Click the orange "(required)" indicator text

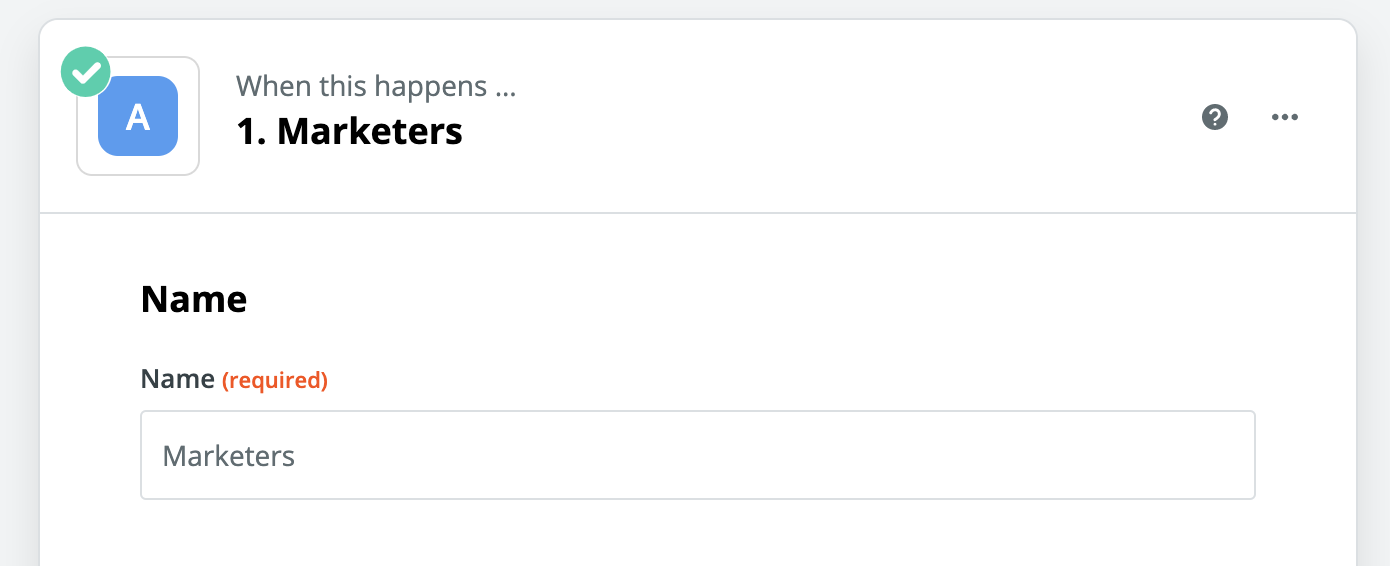pyautogui.click(x=275, y=380)
